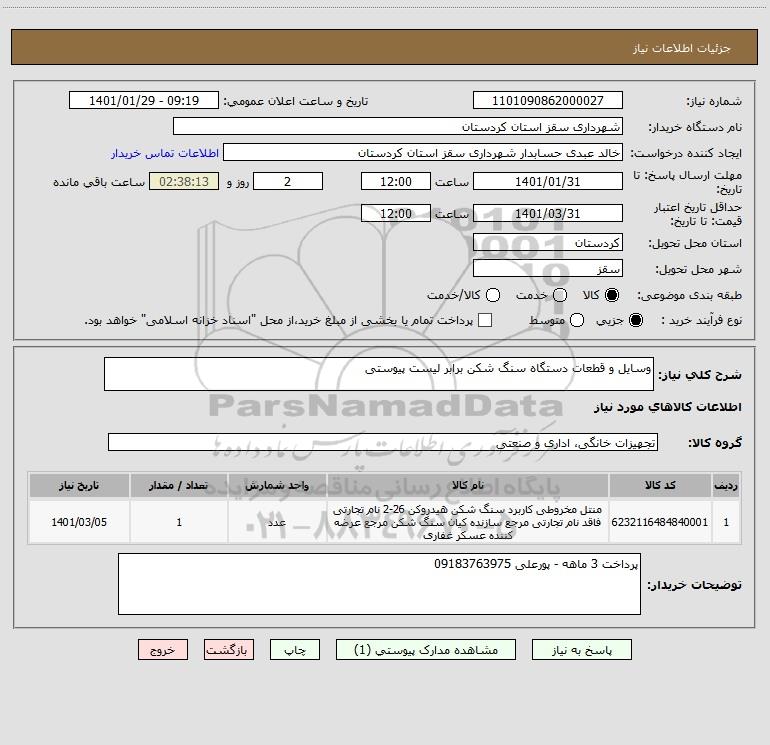Viewport: 770px width, 745px height.
Task: Click the general description text box
Action: (379, 374)
